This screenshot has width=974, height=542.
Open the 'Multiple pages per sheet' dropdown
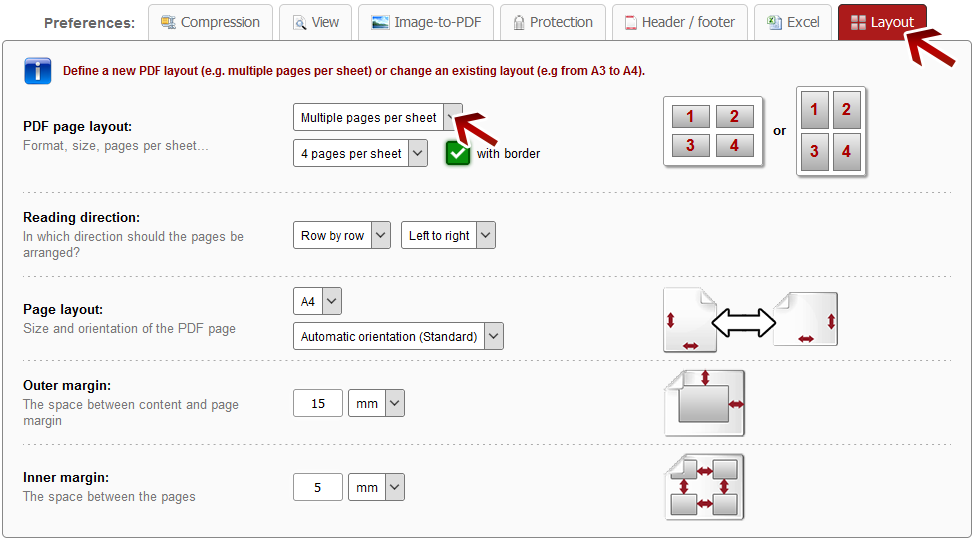pos(378,118)
